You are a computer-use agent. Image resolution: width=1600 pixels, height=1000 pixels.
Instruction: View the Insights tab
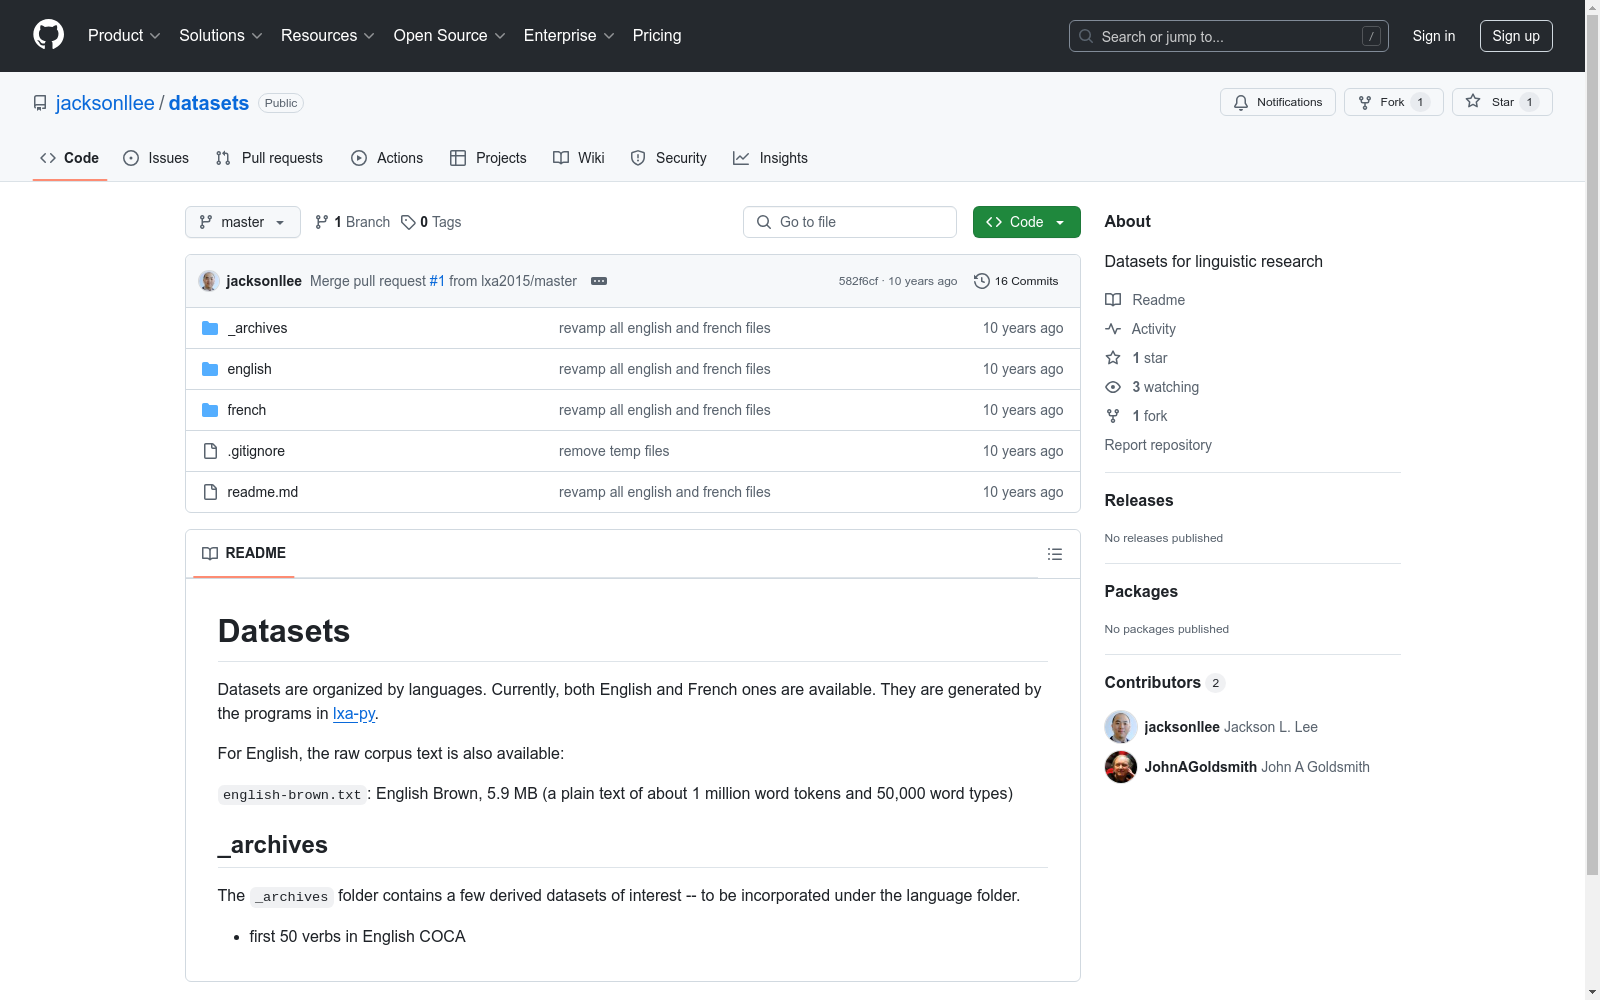770,158
